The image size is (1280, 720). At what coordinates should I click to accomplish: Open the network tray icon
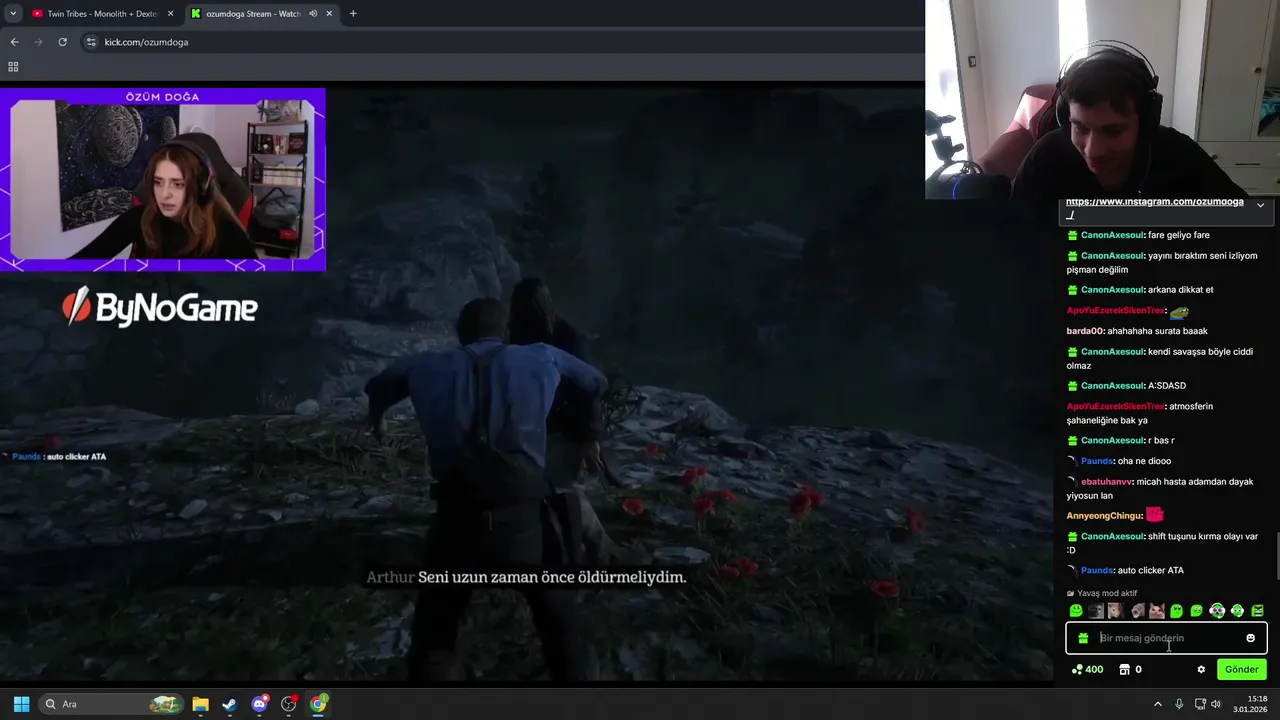[x=1199, y=704]
